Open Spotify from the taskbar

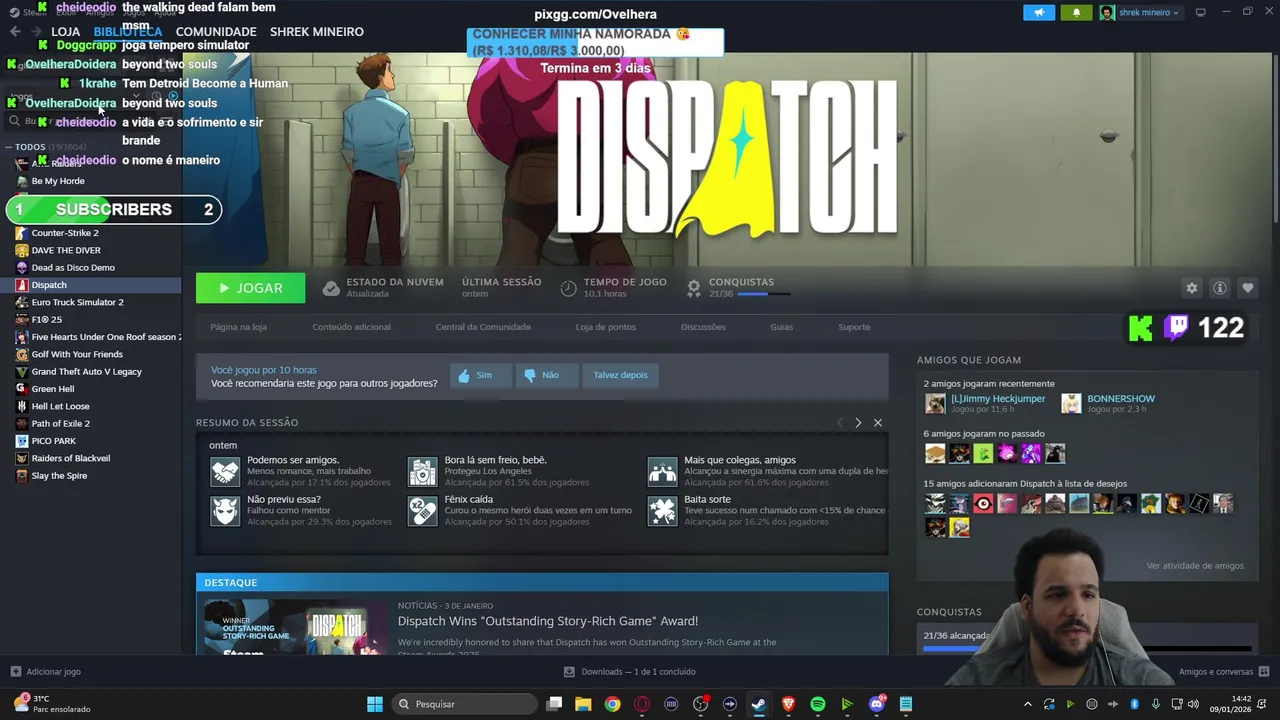coord(818,704)
